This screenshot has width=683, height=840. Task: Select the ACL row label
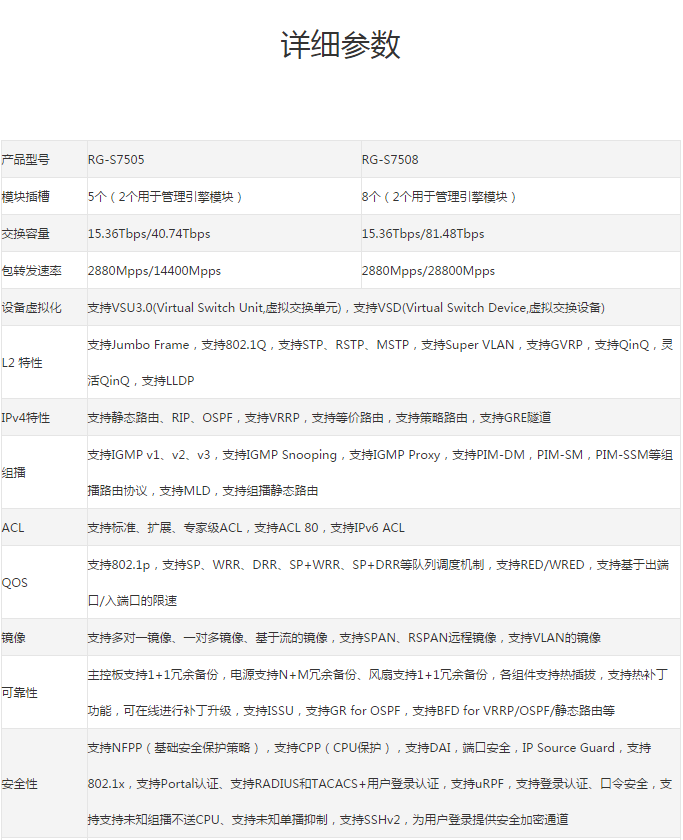coord(13,528)
